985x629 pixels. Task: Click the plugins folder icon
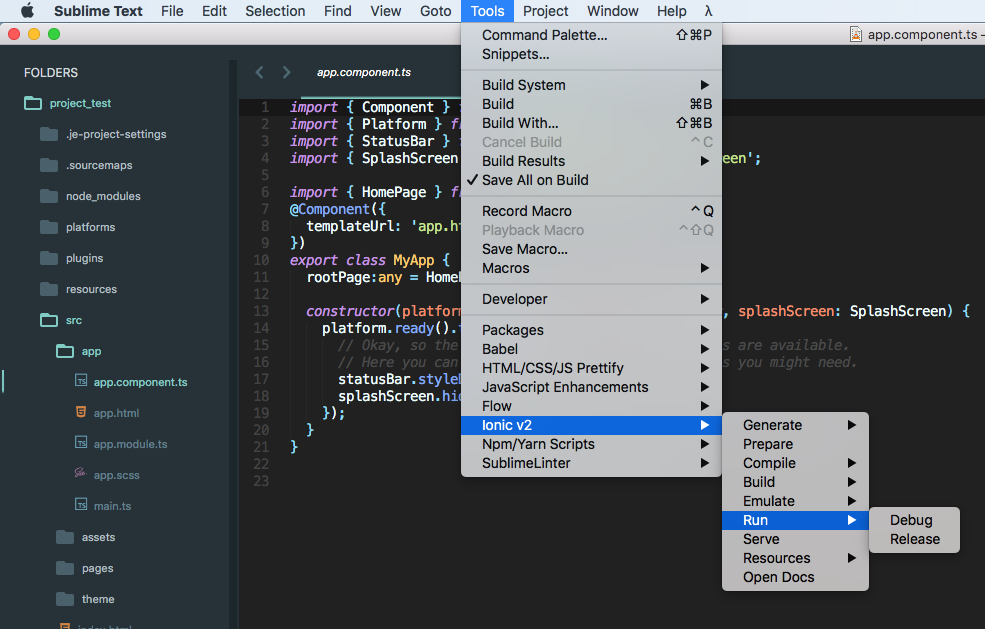(x=48, y=258)
